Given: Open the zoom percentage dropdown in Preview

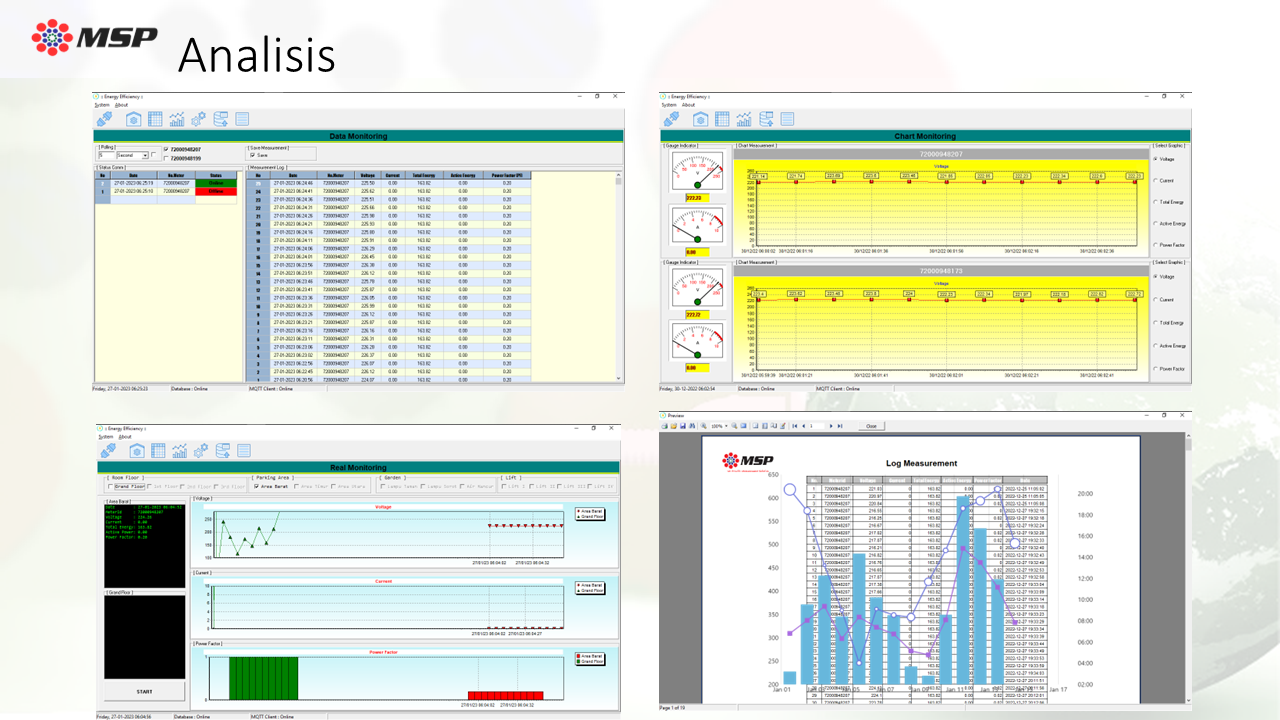Looking at the screenshot, I should click(725, 426).
